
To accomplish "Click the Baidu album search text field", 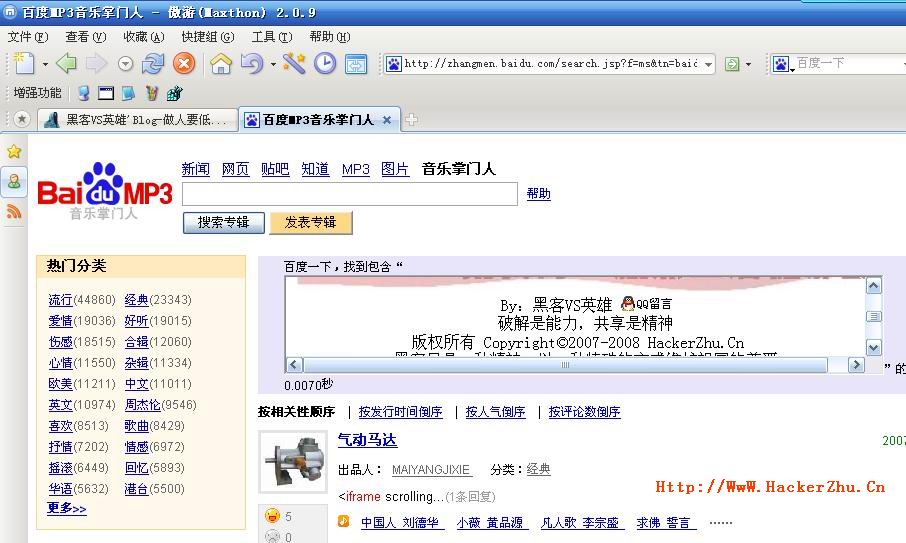I will [x=350, y=194].
